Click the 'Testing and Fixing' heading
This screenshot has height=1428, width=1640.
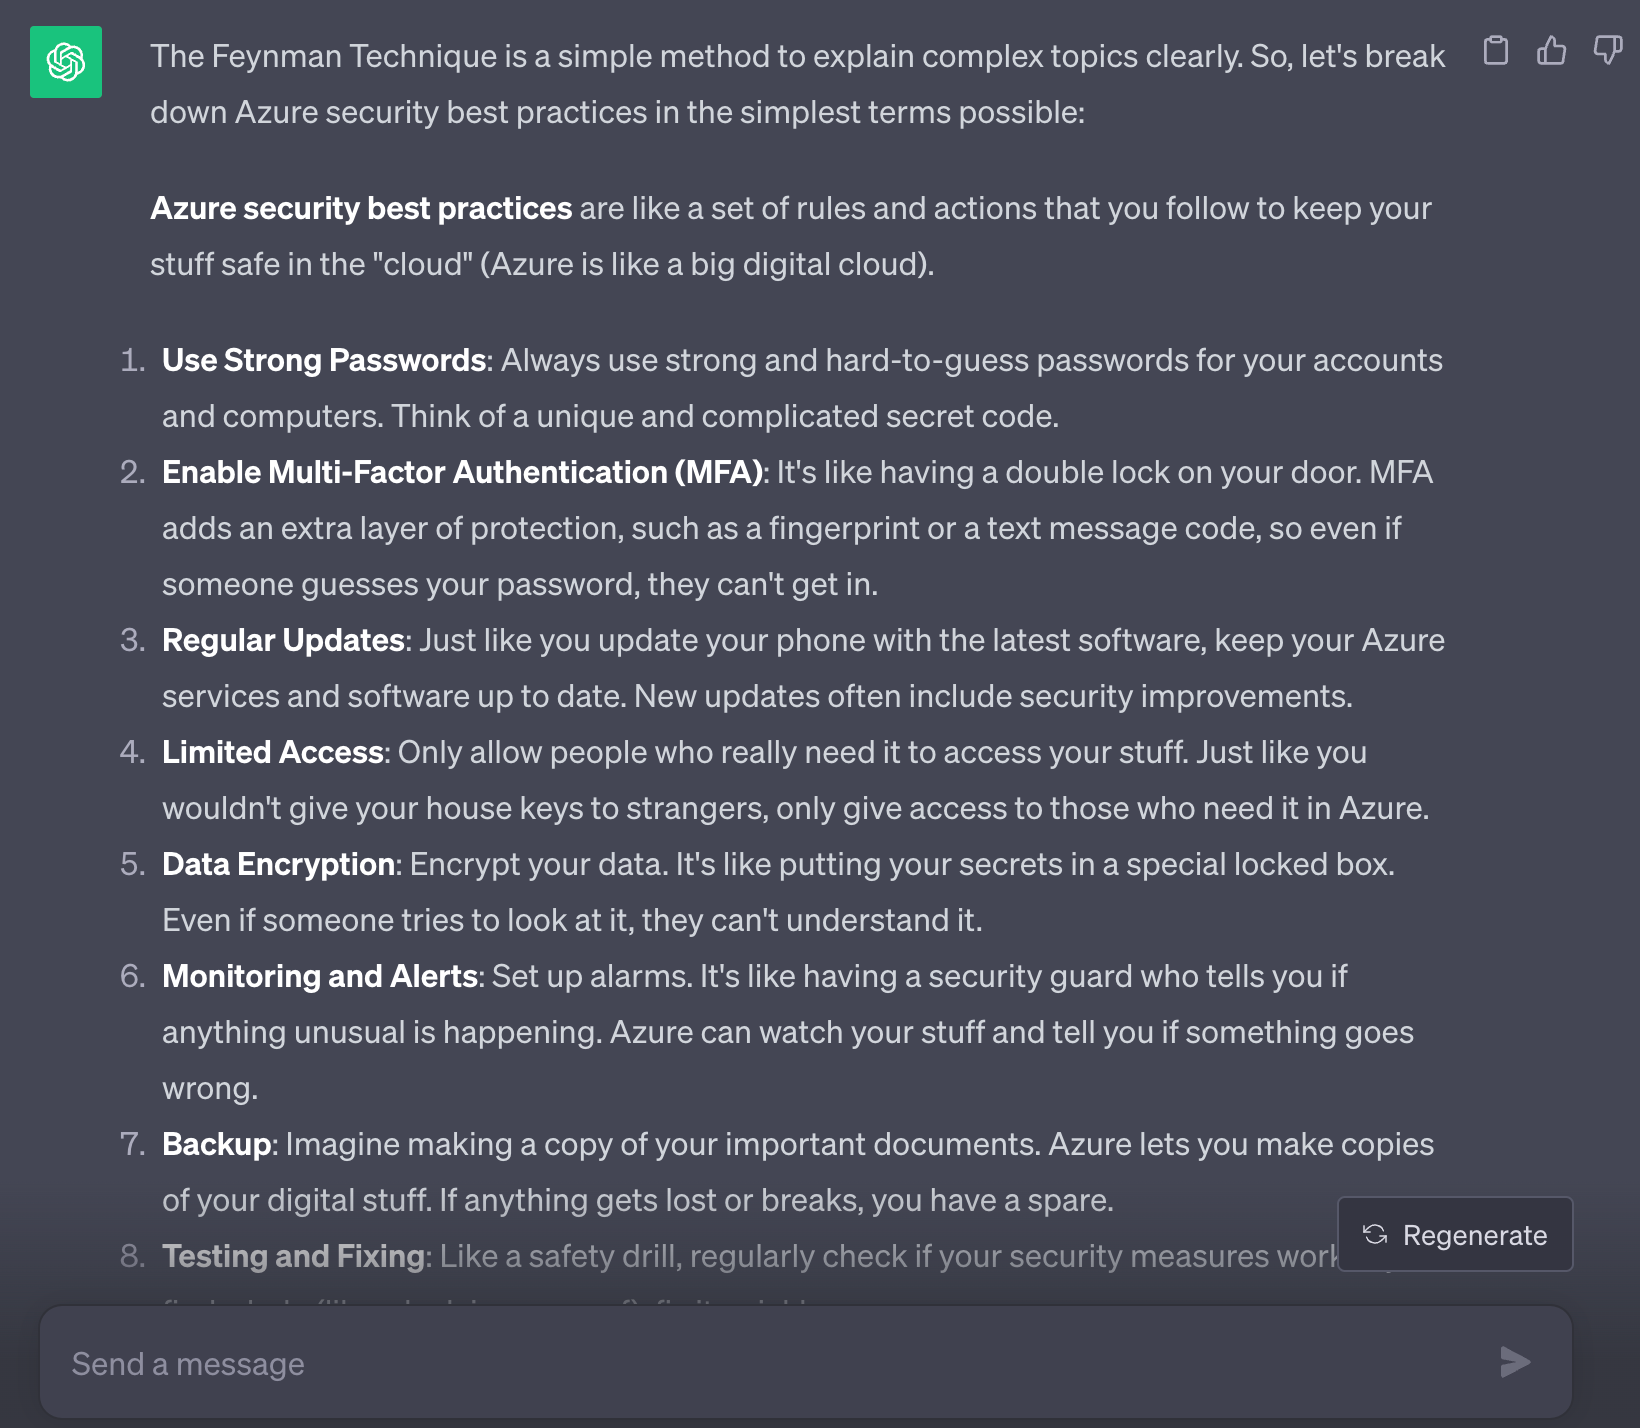[294, 1256]
